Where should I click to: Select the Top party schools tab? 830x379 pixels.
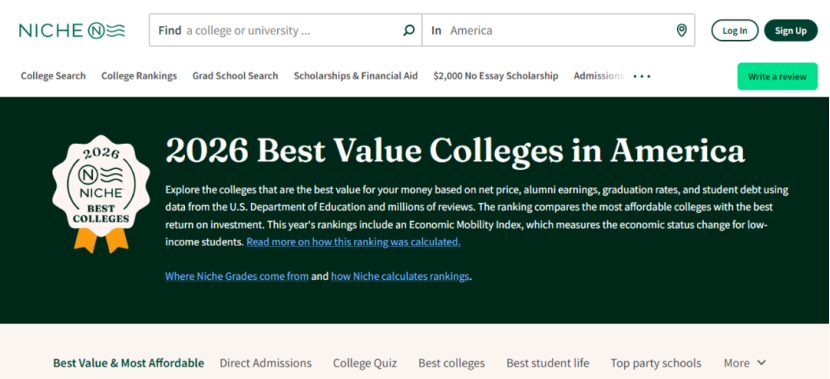tap(656, 363)
